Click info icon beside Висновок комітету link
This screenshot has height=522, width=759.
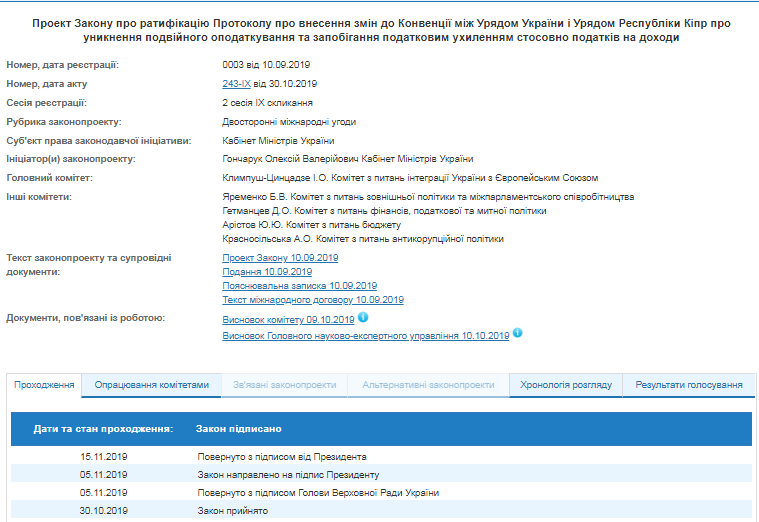pyautogui.click(x=363, y=318)
